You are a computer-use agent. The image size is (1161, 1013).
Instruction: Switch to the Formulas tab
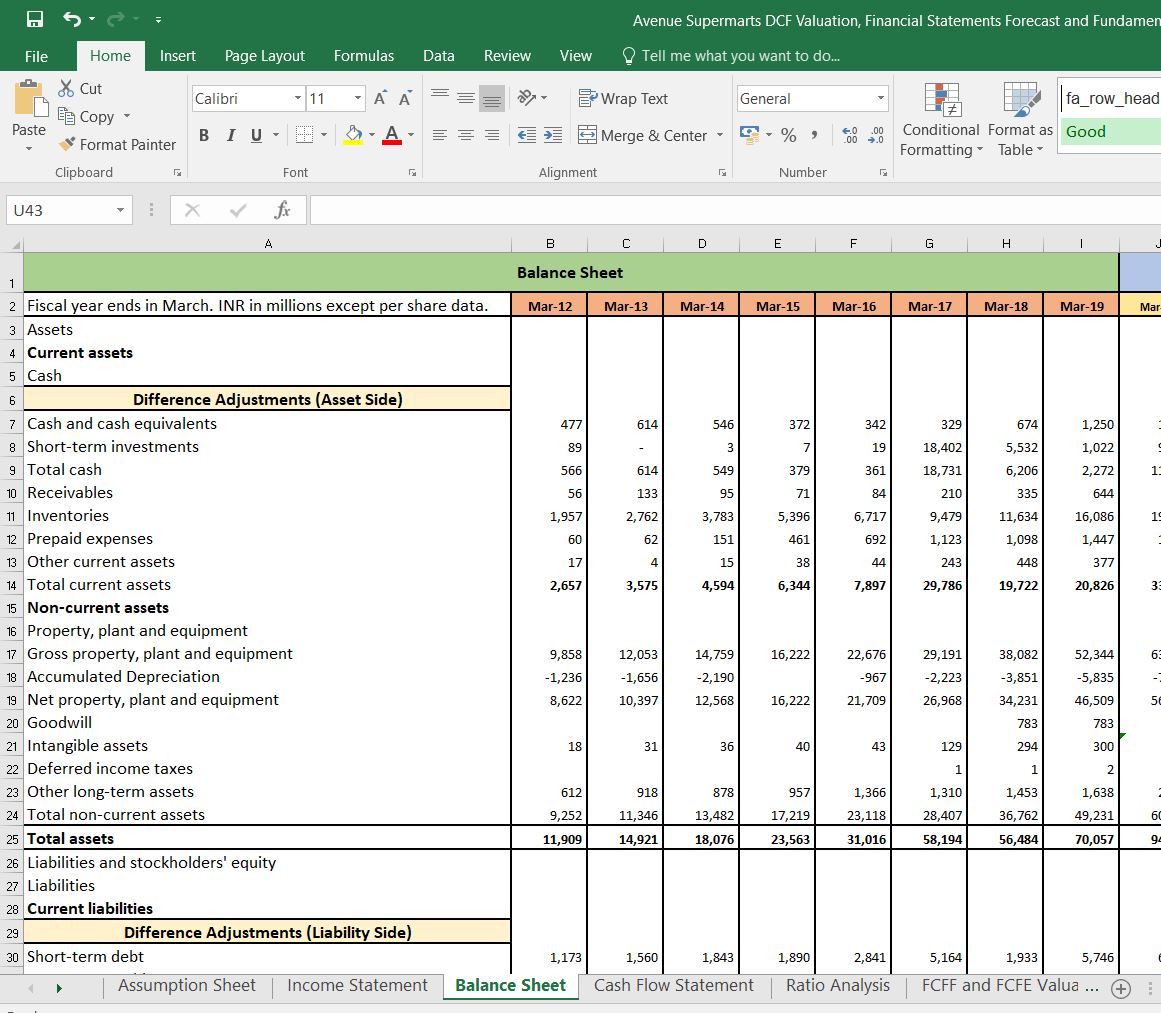364,56
